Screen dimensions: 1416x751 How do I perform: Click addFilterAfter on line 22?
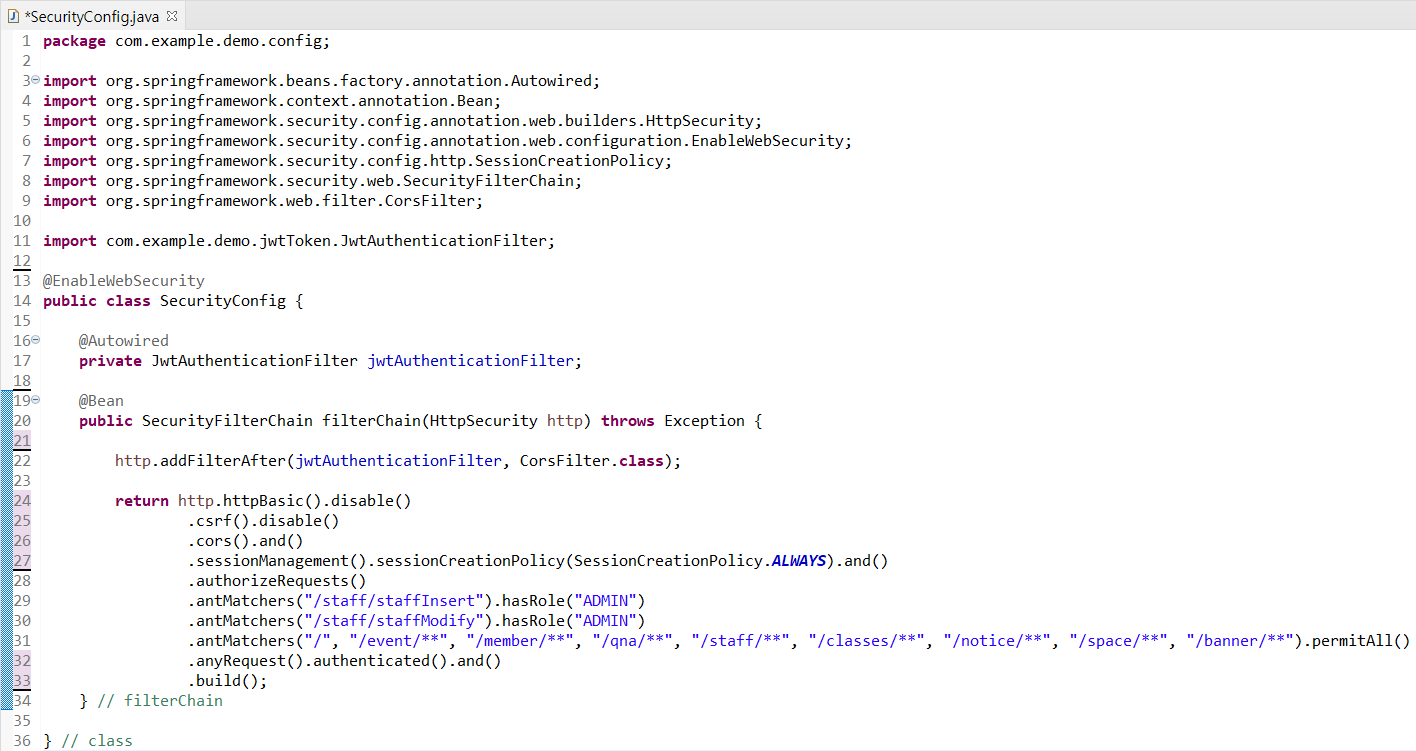pos(223,461)
